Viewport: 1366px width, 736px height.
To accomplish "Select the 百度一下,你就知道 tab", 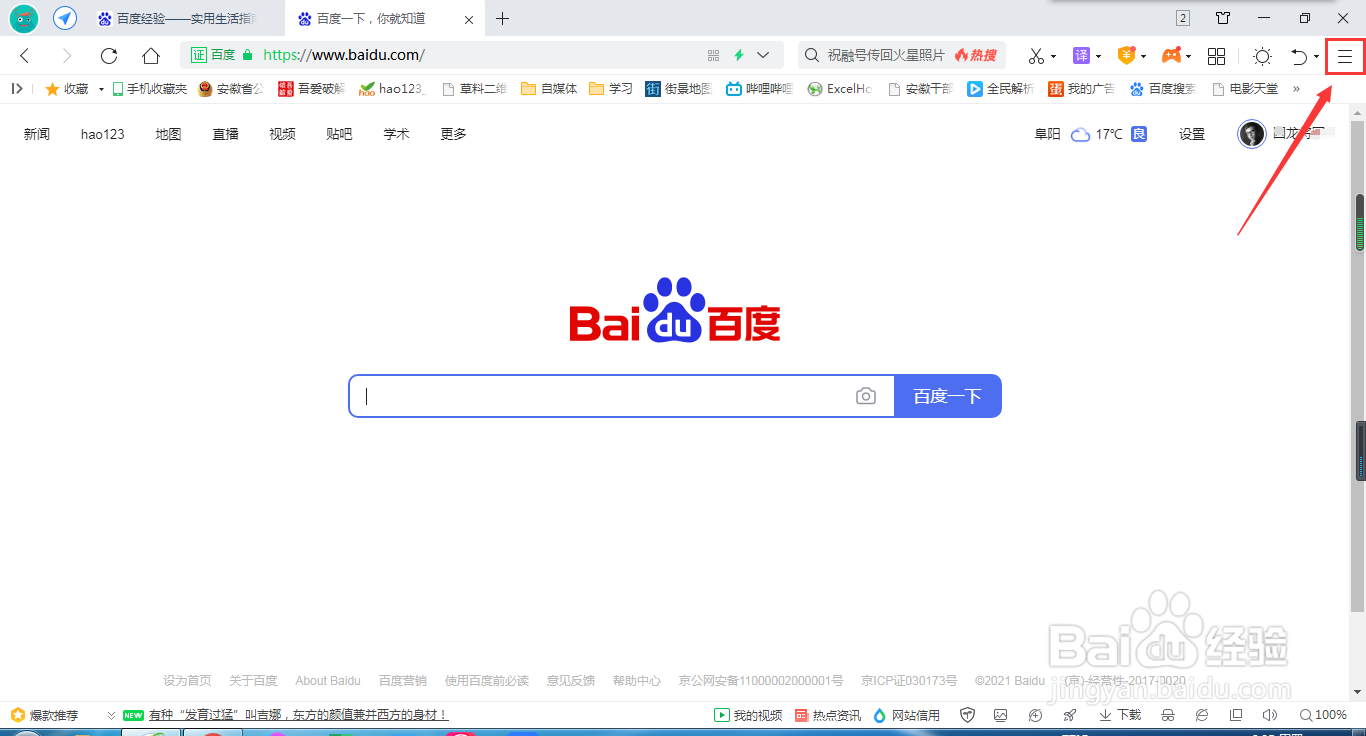I will 384,18.
